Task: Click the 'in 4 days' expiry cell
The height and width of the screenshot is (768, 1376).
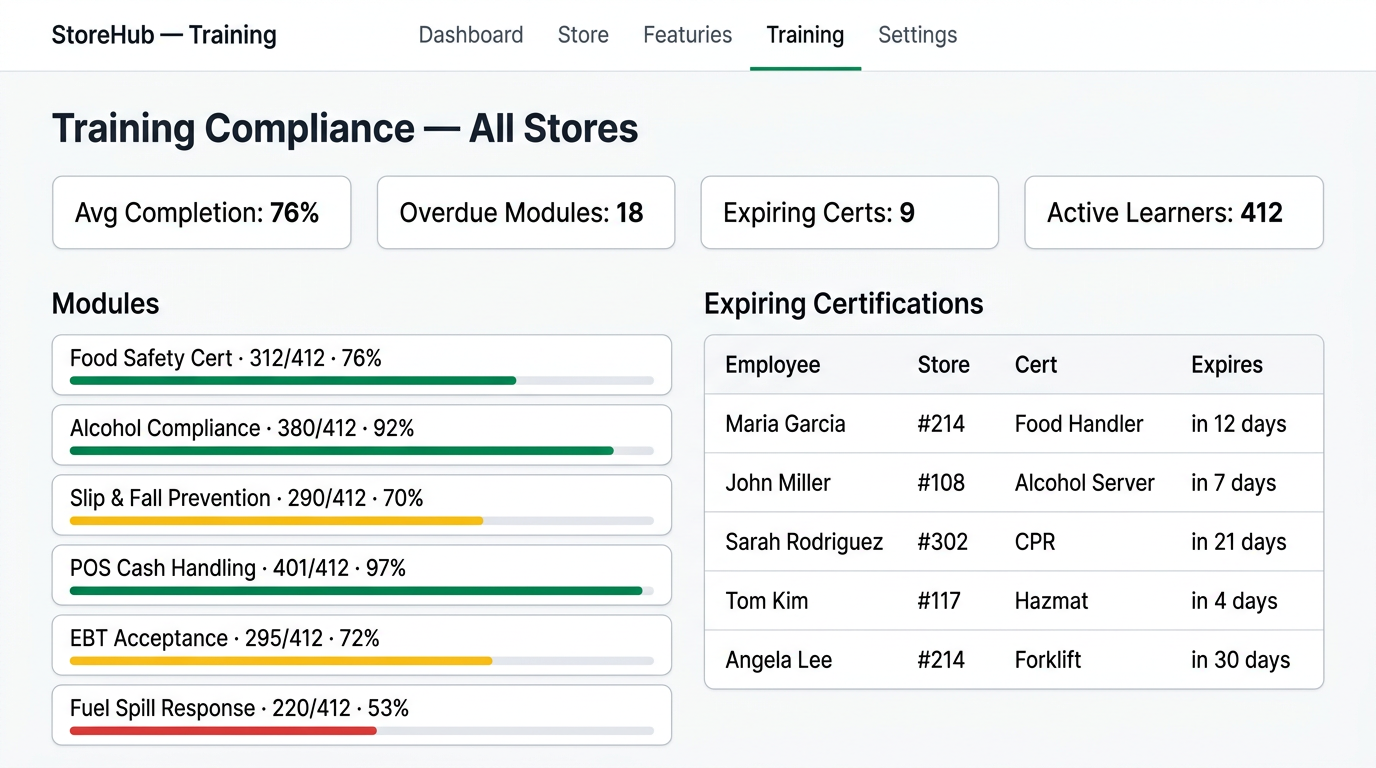Action: tap(1235, 601)
